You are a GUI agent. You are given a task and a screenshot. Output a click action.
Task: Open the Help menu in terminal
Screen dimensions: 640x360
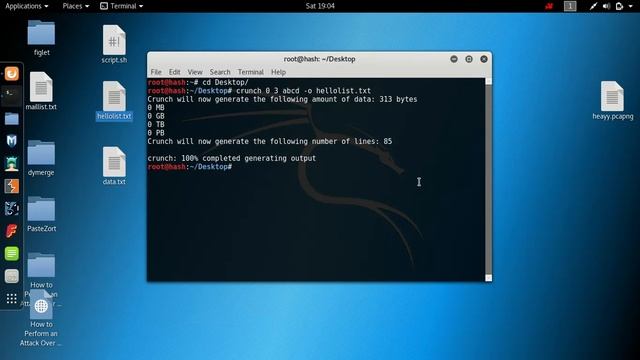pyautogui.click(x=278, y=72)
